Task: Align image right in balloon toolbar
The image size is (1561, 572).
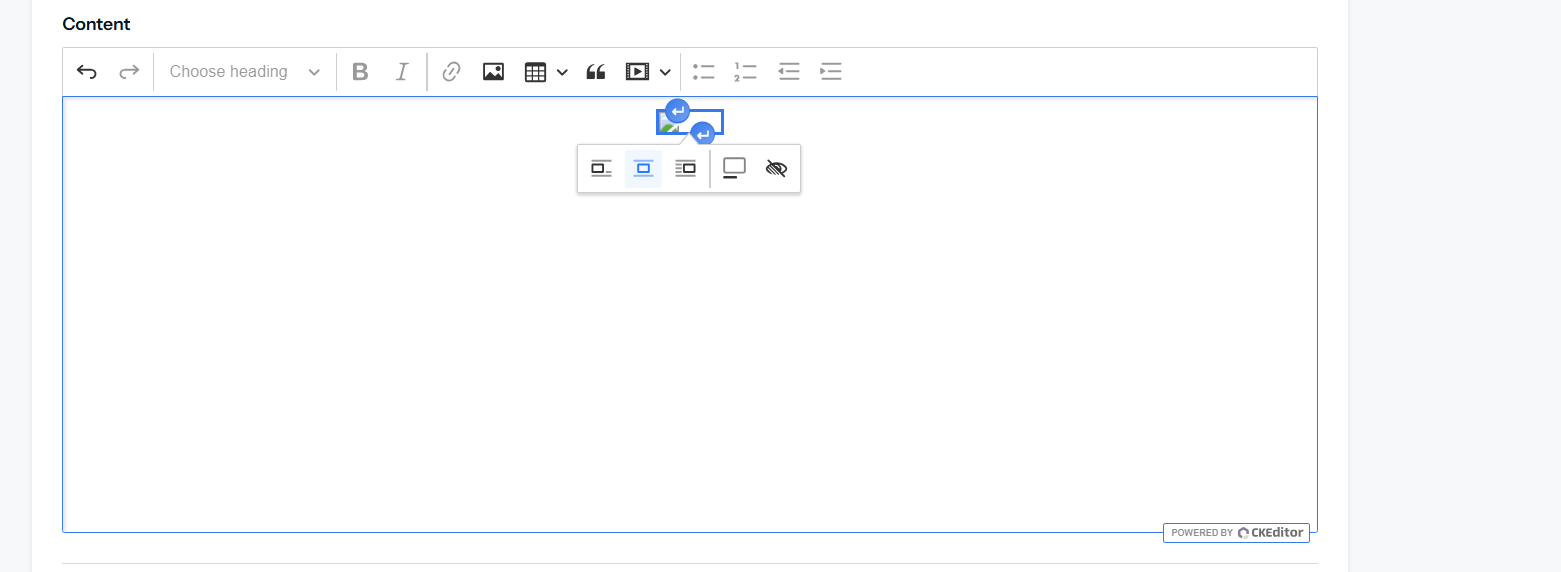Action: [685, 169]
